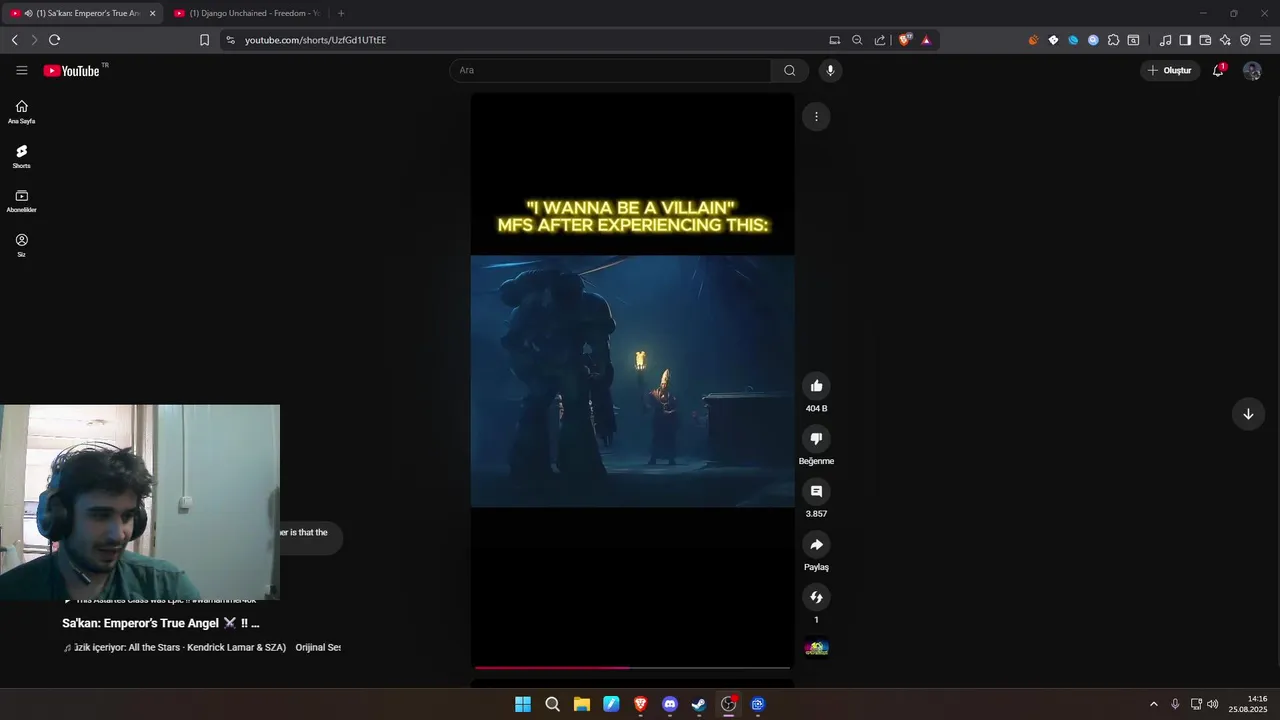1280x720 pixels.
Task: Open the extensions puzzle-piece menu
Action: pos(1113,40)
